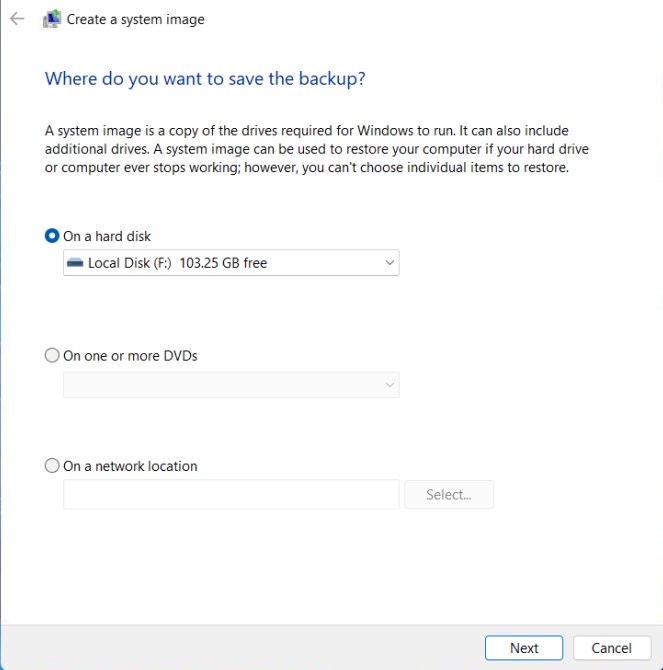Screen dimensions: 663x670
Task: Select the On a hard disk radio button
Action: (52, 236)
